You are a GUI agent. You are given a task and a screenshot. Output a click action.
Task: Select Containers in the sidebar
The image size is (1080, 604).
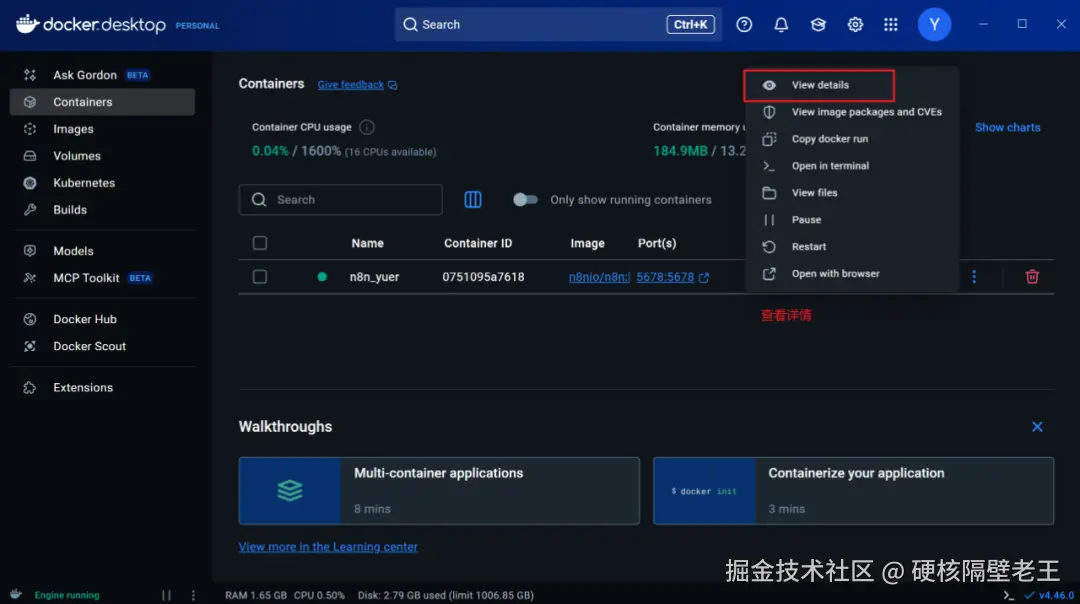pyautogui.click(x=102, y=102)
